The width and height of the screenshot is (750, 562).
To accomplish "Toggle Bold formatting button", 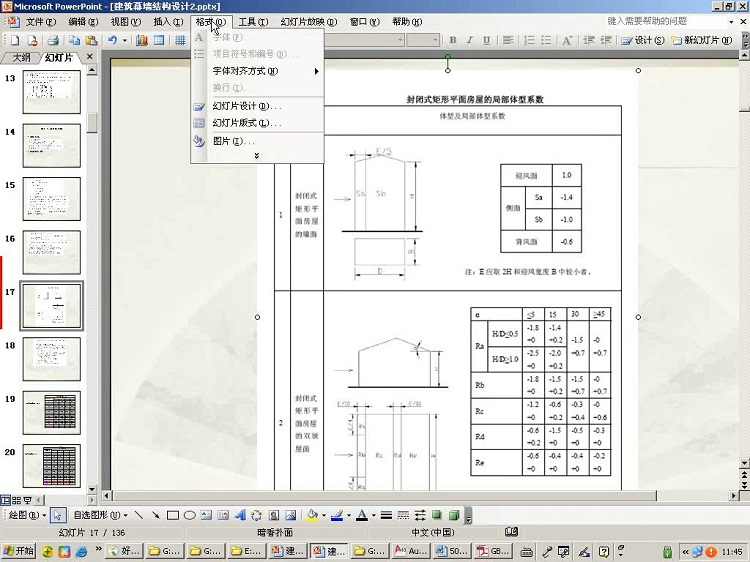I will click(452, 40).
